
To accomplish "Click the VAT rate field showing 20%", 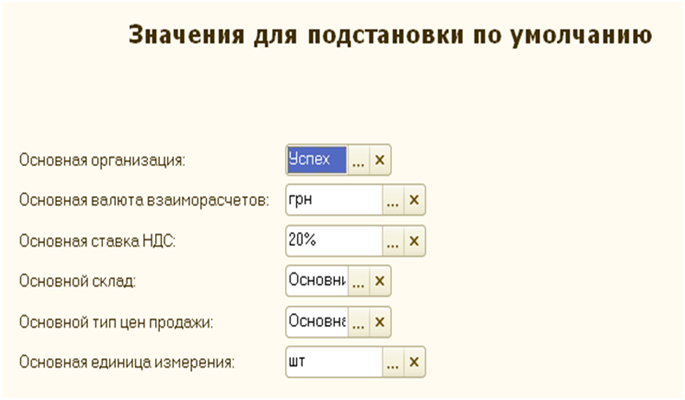I will [333, 241].
